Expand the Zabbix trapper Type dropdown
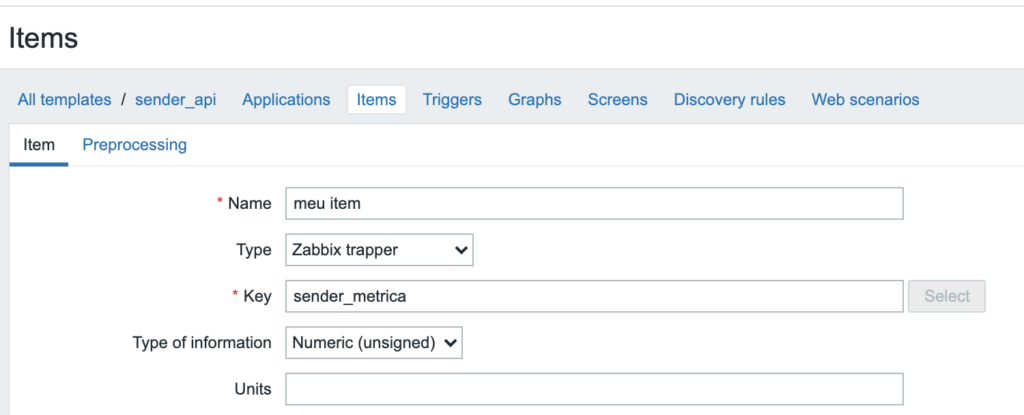The height and width of the screenshot is (415, 1024). click(379, 250)
